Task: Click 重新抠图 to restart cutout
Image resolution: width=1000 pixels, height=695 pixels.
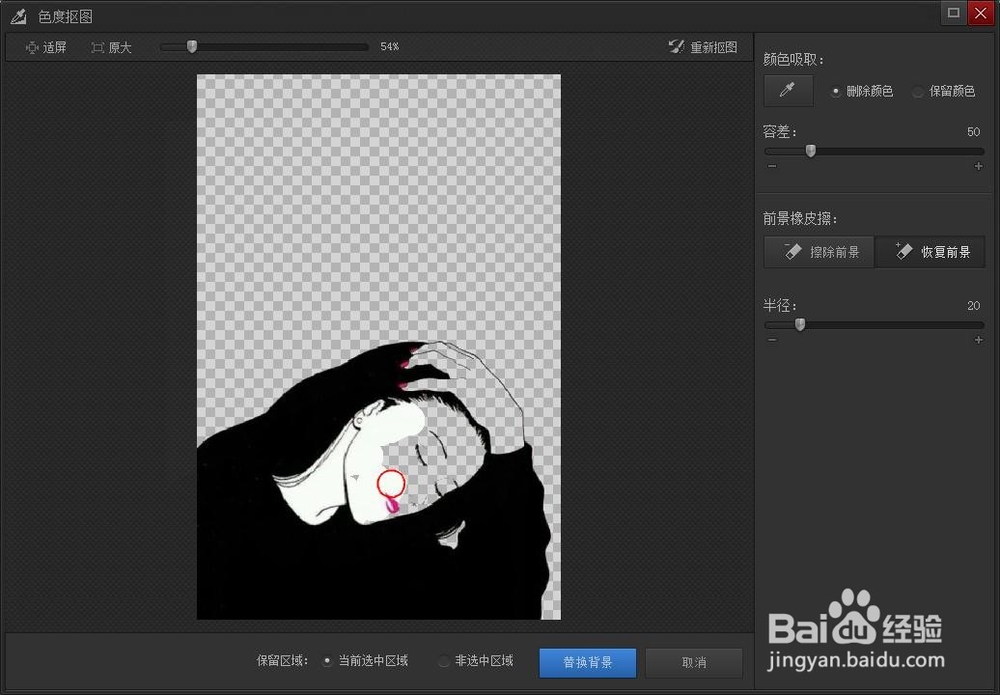Action: [x=703, y=47]
